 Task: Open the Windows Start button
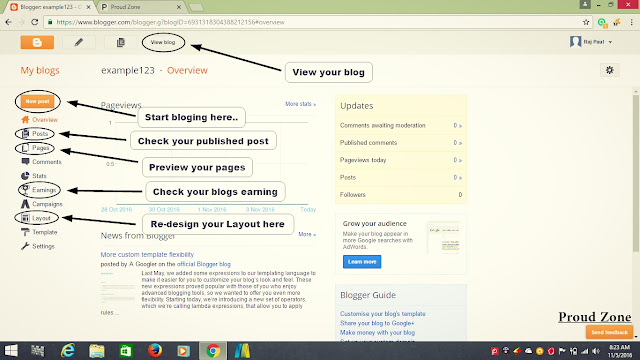click(11, 351)
